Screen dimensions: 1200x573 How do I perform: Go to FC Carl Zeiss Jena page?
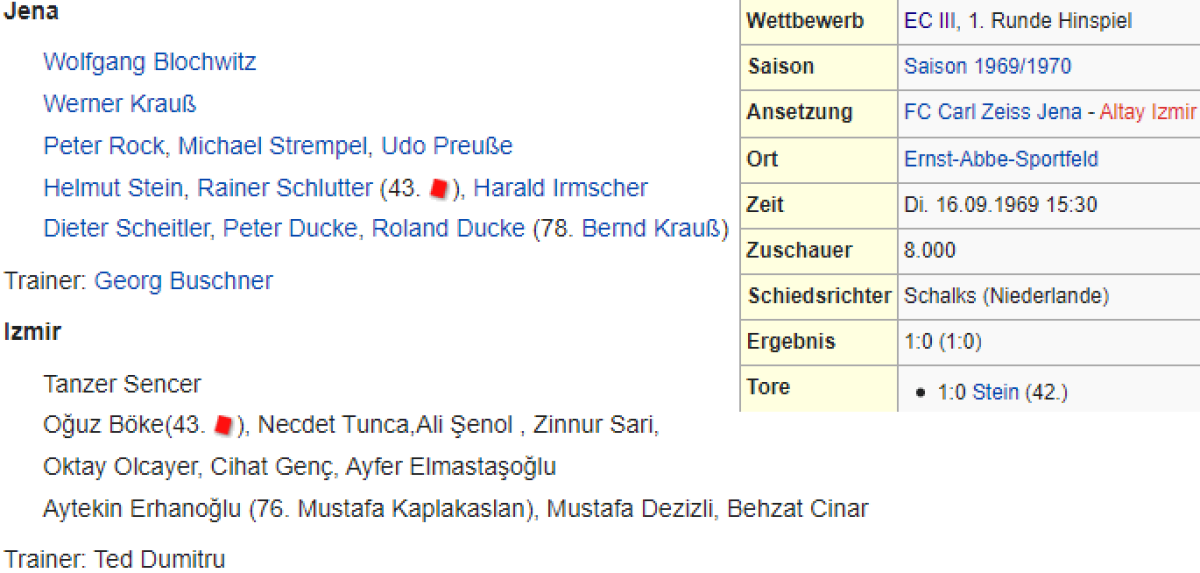pyautogui.click(x=992, y=113)
